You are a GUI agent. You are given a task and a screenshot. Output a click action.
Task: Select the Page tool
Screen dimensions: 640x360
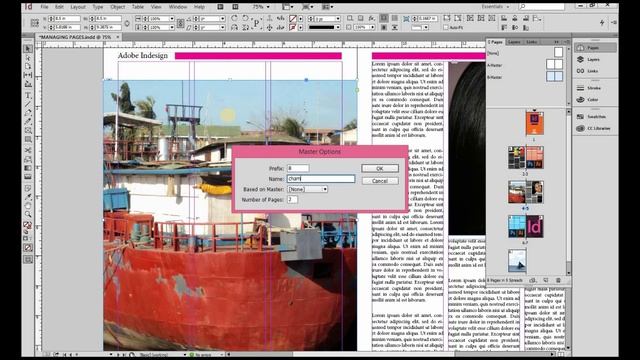pyautogui.click(x=28, y=67)
